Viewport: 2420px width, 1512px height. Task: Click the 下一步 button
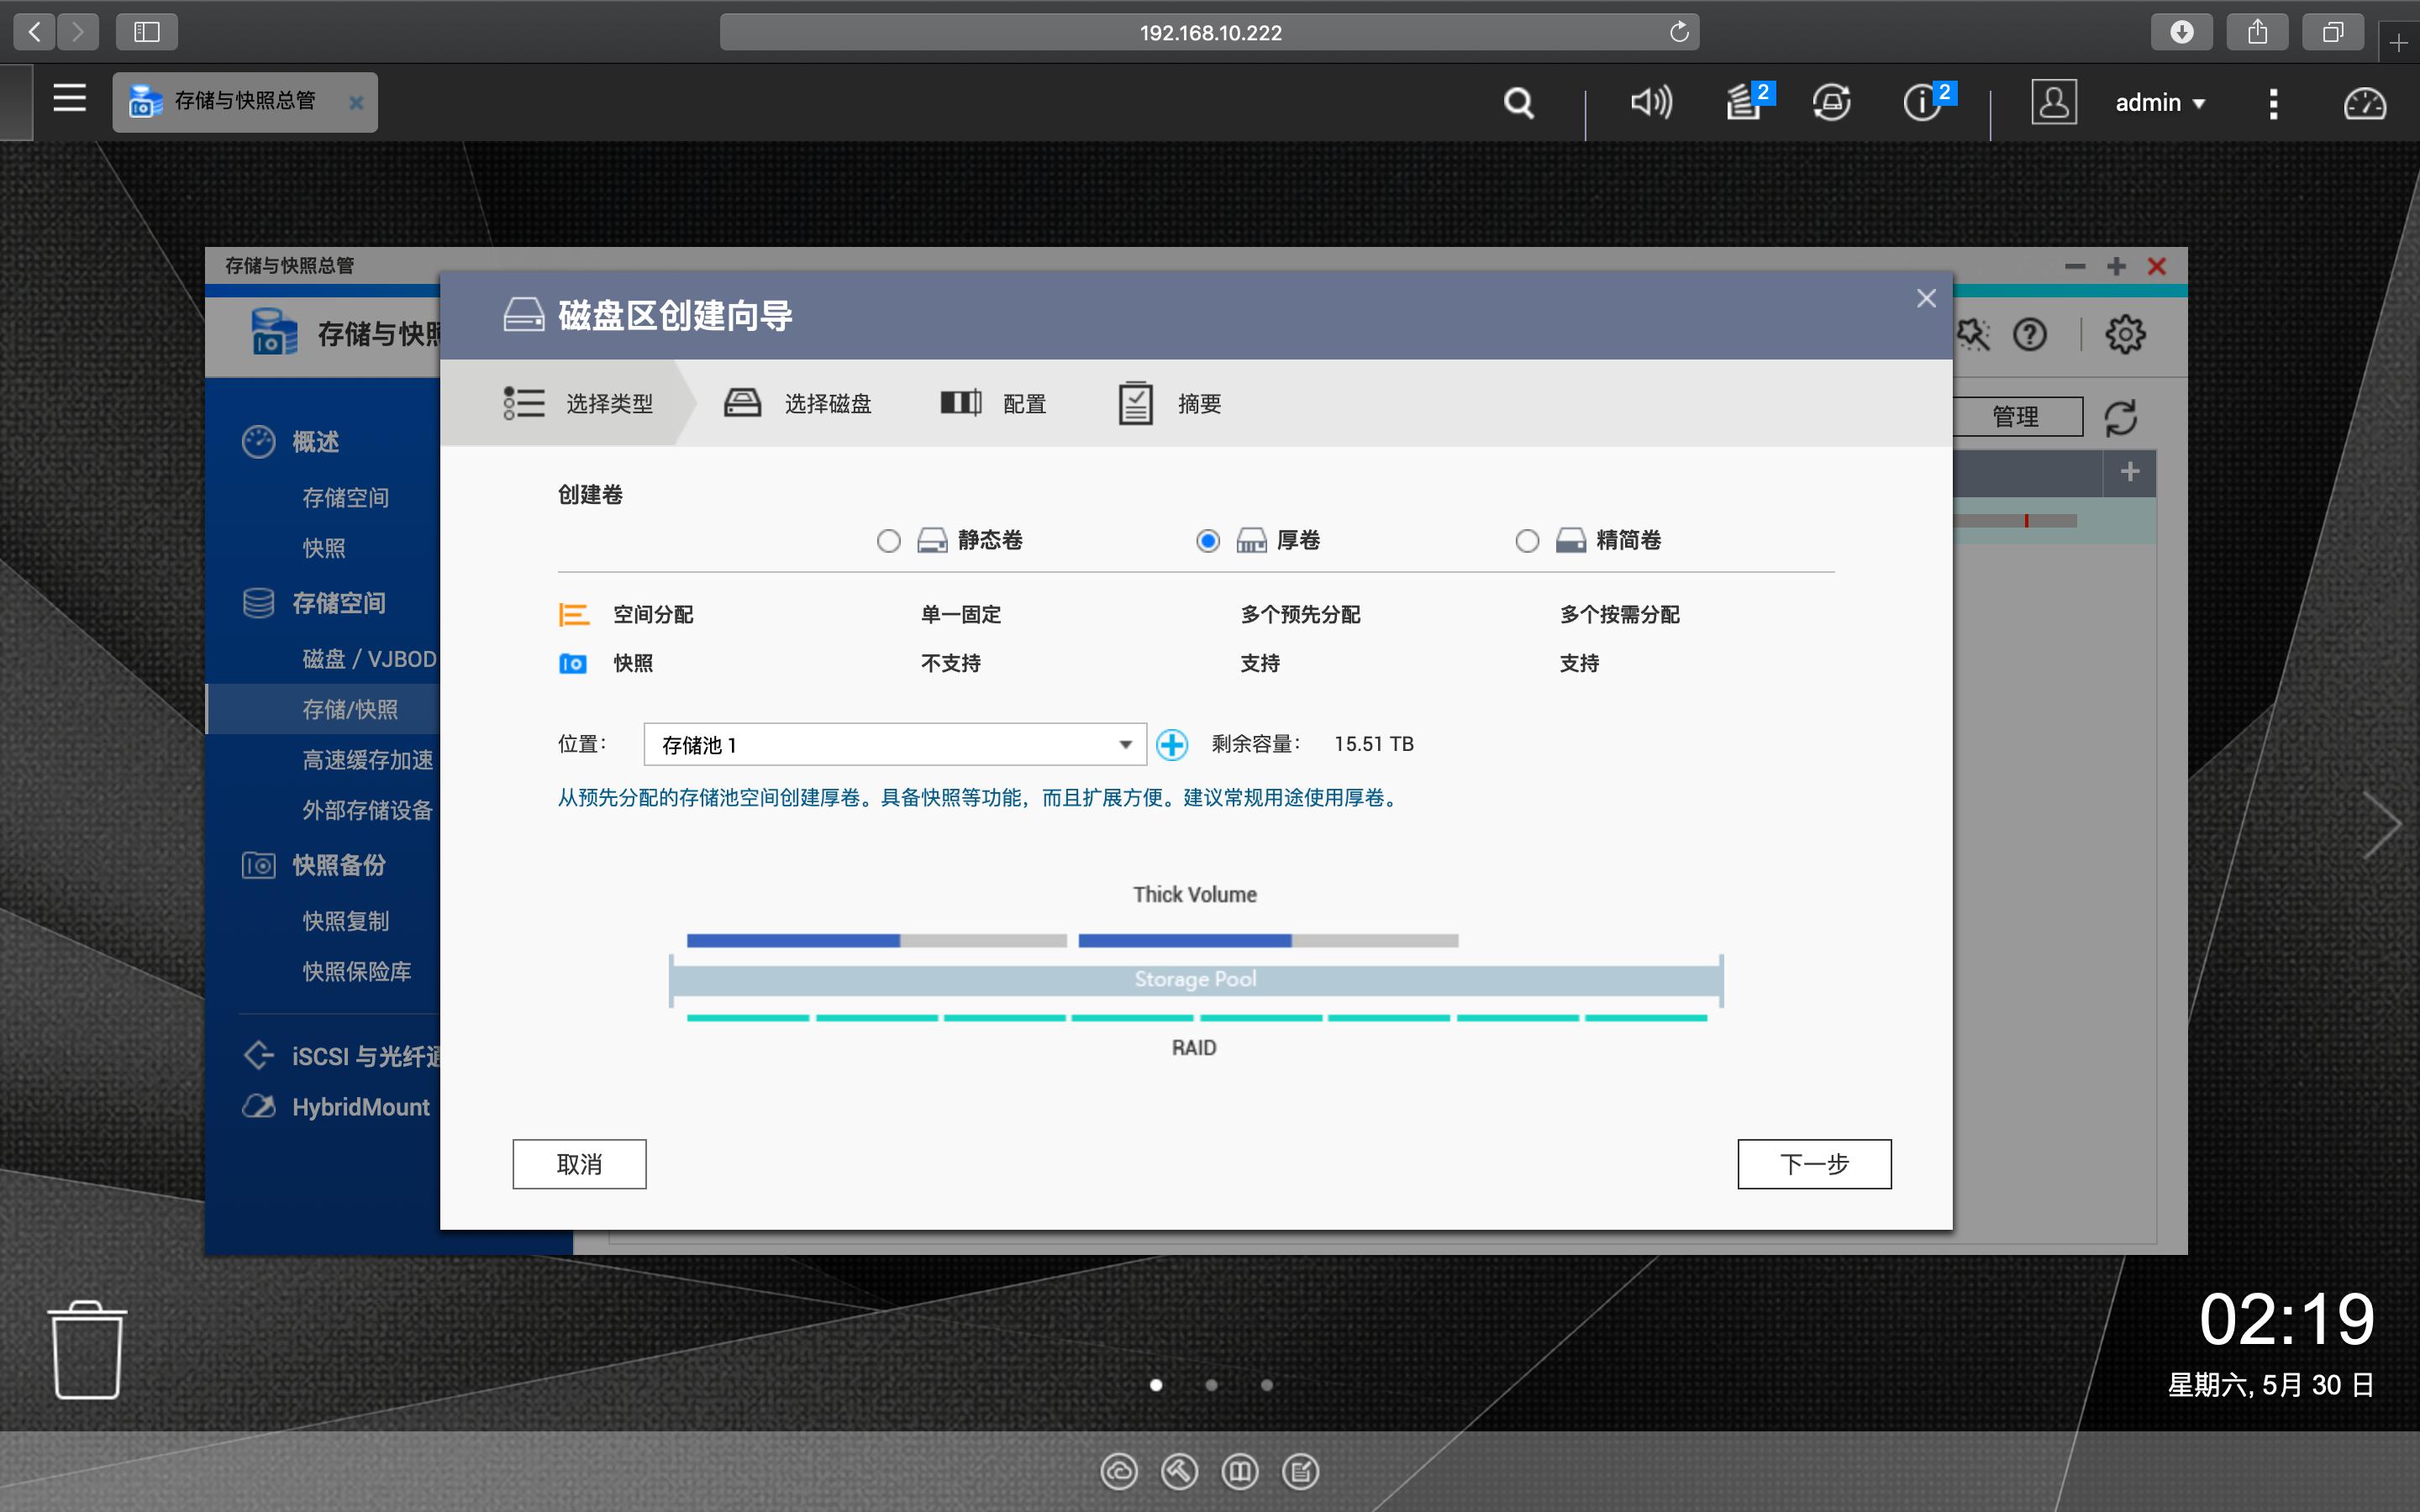1813,1163
